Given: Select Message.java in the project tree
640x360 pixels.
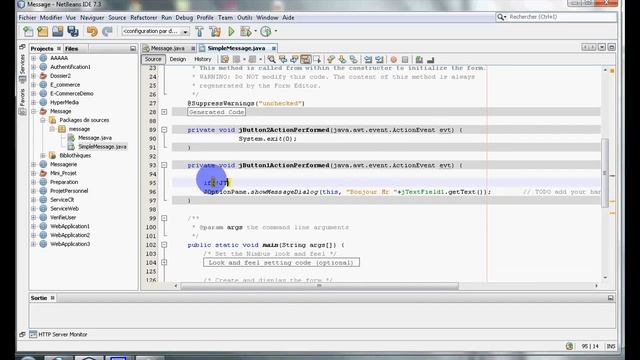Looking at the screenshot, I should coord(95,138).
